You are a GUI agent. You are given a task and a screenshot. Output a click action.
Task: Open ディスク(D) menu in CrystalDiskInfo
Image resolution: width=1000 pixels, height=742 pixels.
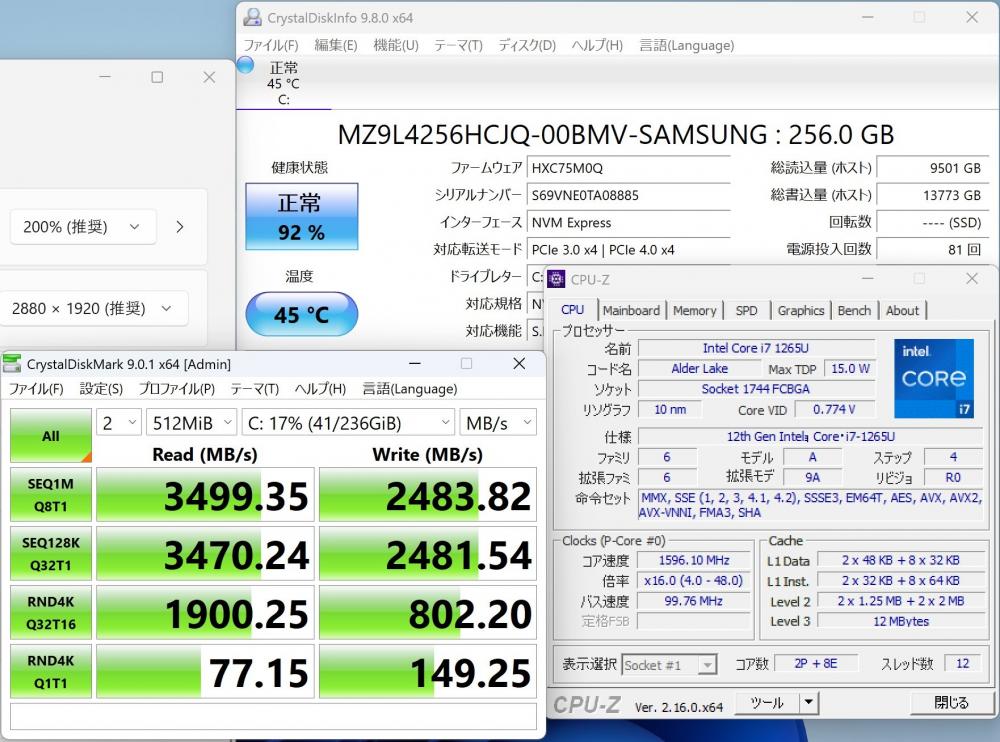tap(527, 45)
